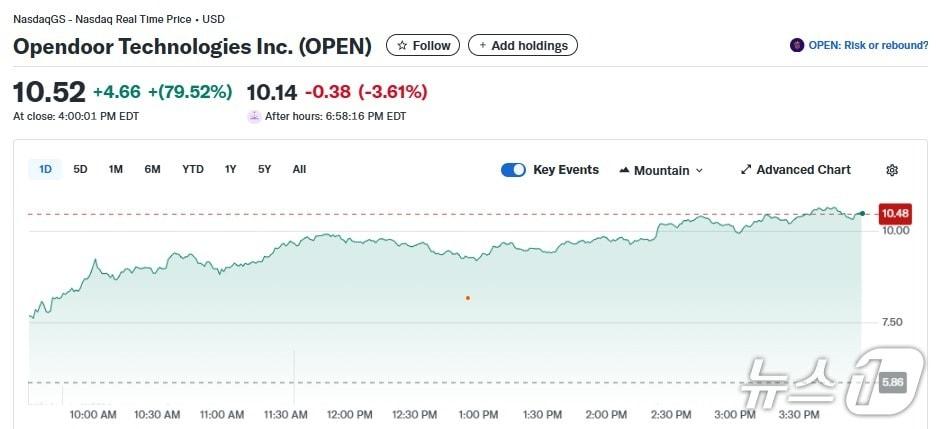This screenshot has width=938, height=429.
Task: Click the Advanced Chart expand arrows icon
Action: click(745, 170)
